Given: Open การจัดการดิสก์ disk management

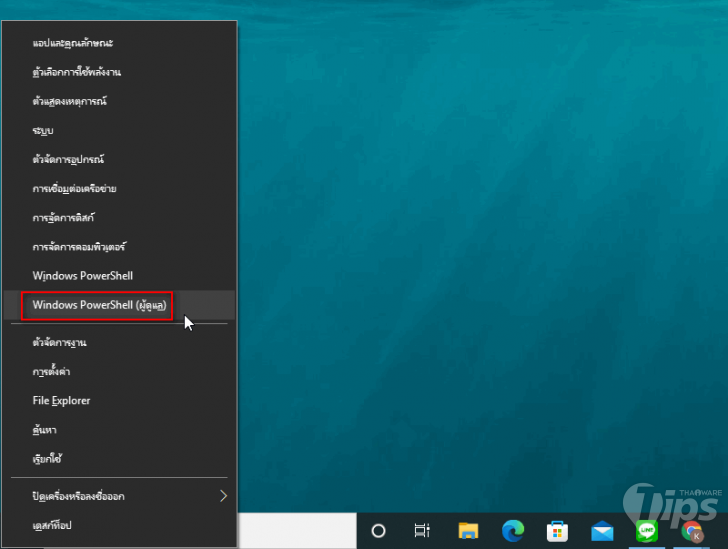Looking at the screenshot, I should 119,218.
